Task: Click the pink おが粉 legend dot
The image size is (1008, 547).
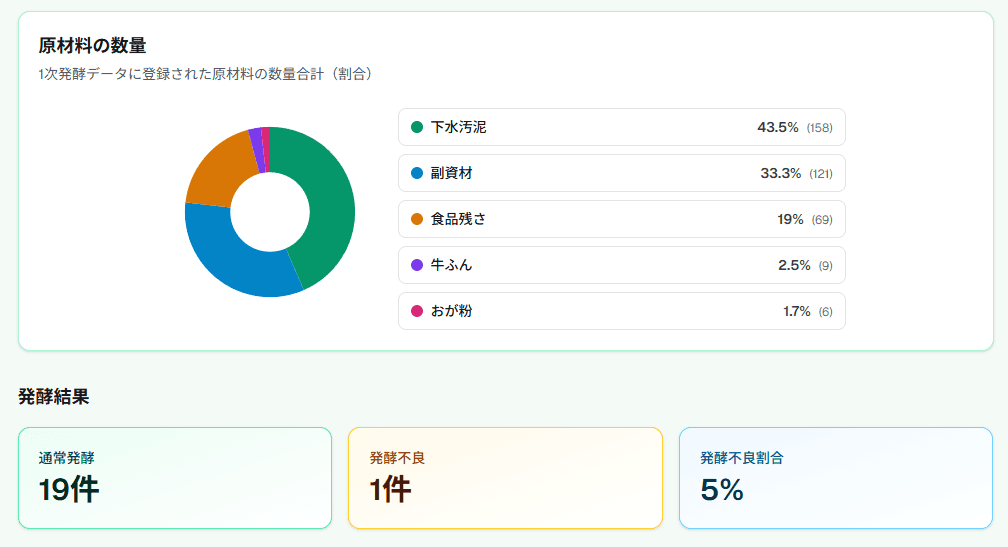Action: coord(417,311)
